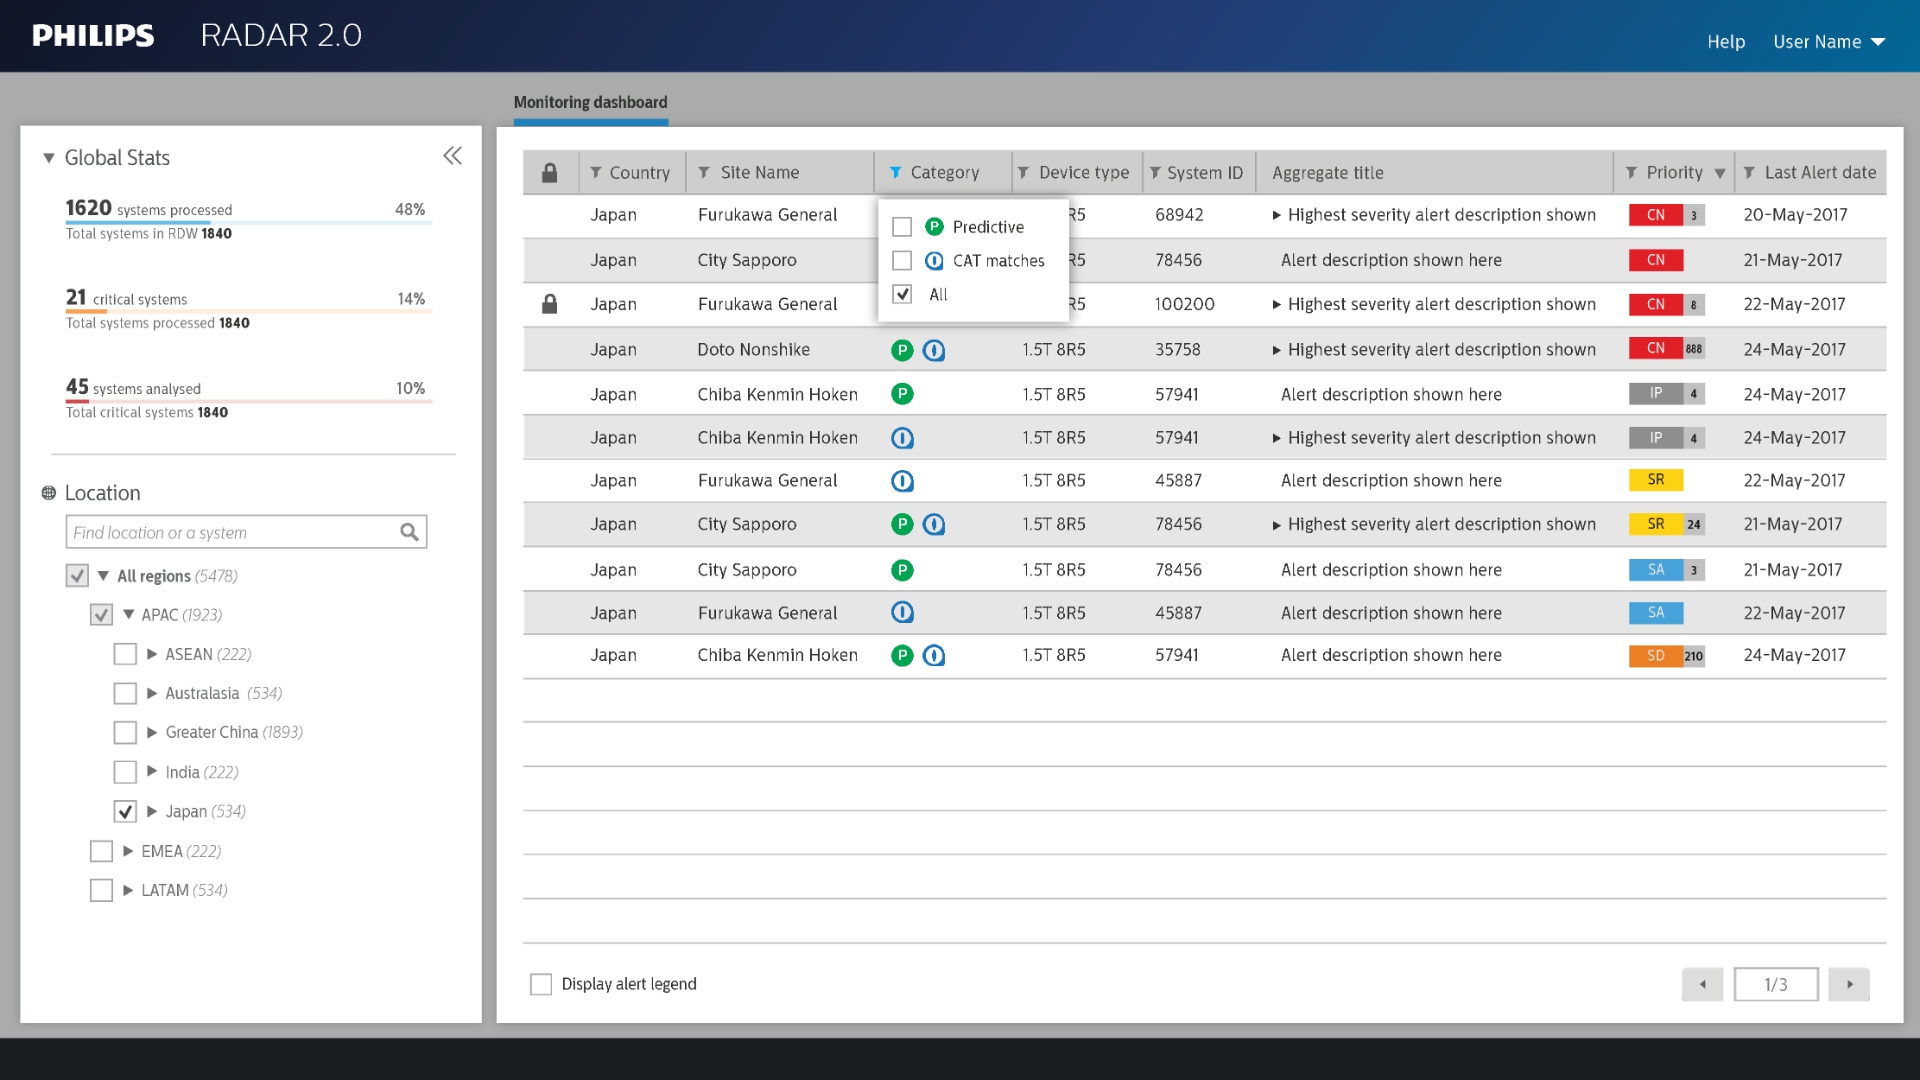Expand the ASEAN region
The width and height of the screenshot is (1920, 1080).
(151, 654)
